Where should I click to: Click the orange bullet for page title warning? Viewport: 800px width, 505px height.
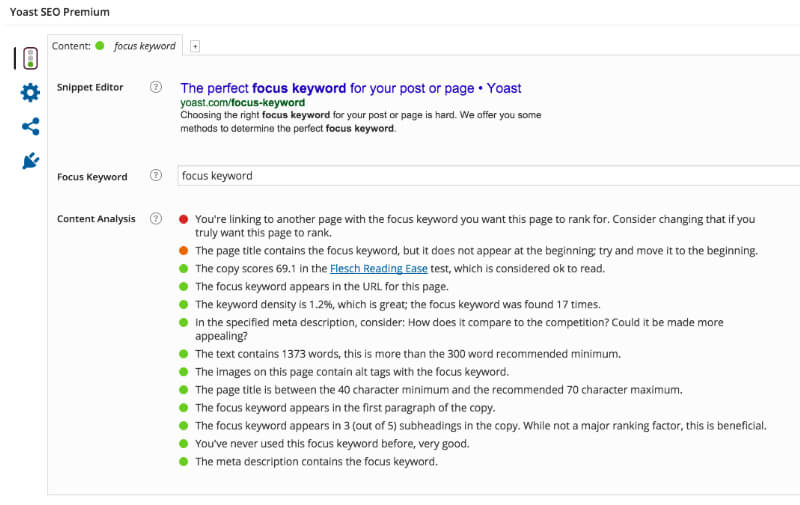click(184, 250)
